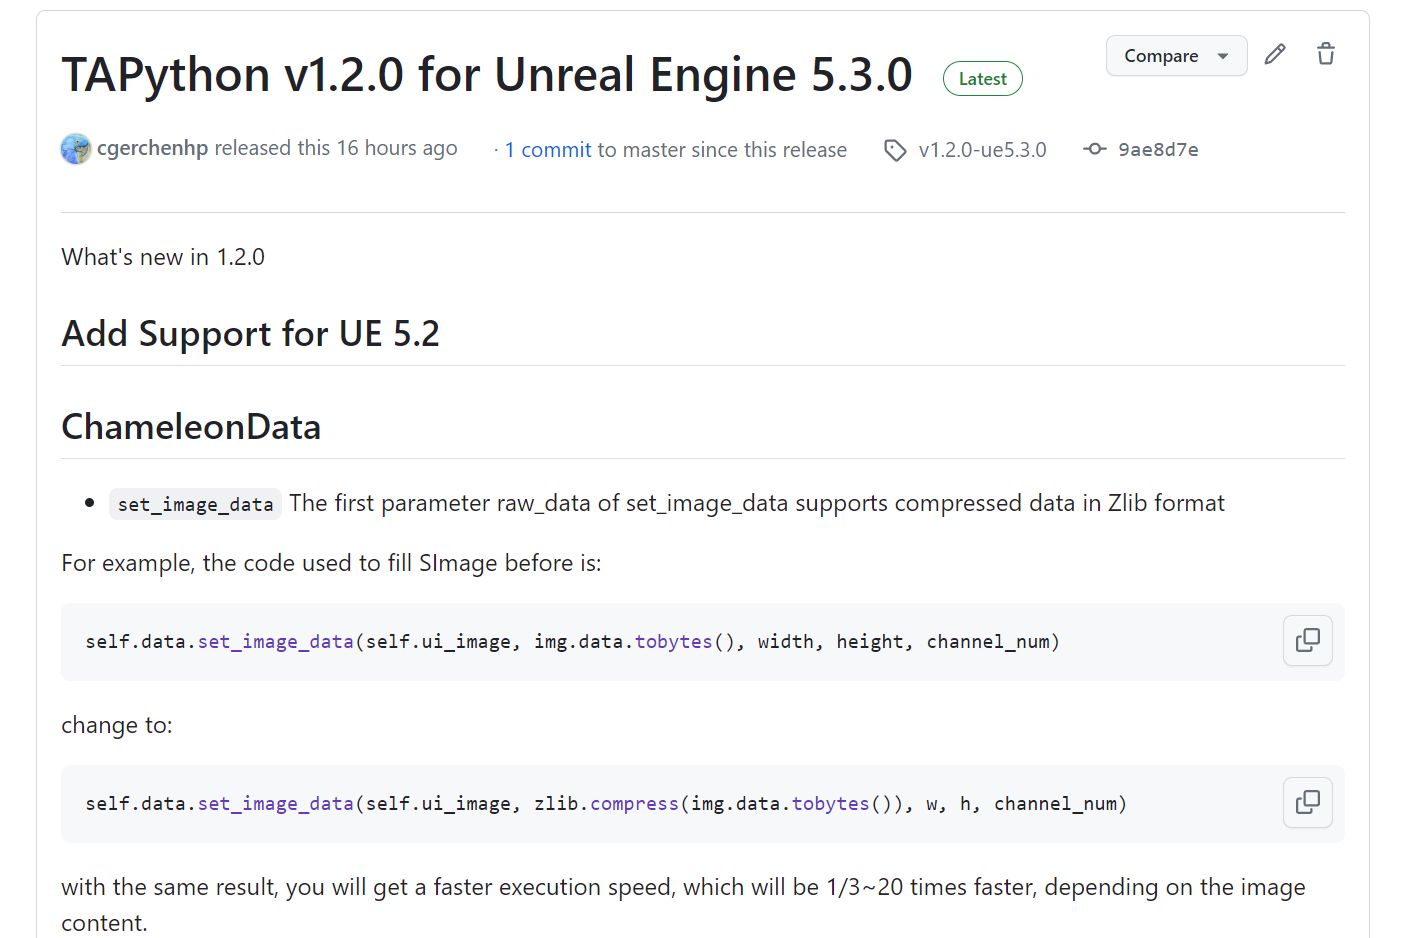1404x938 pixels.
Task: Open the TAPython v1.2.0 release title
Action: click(x=487, y=75)
